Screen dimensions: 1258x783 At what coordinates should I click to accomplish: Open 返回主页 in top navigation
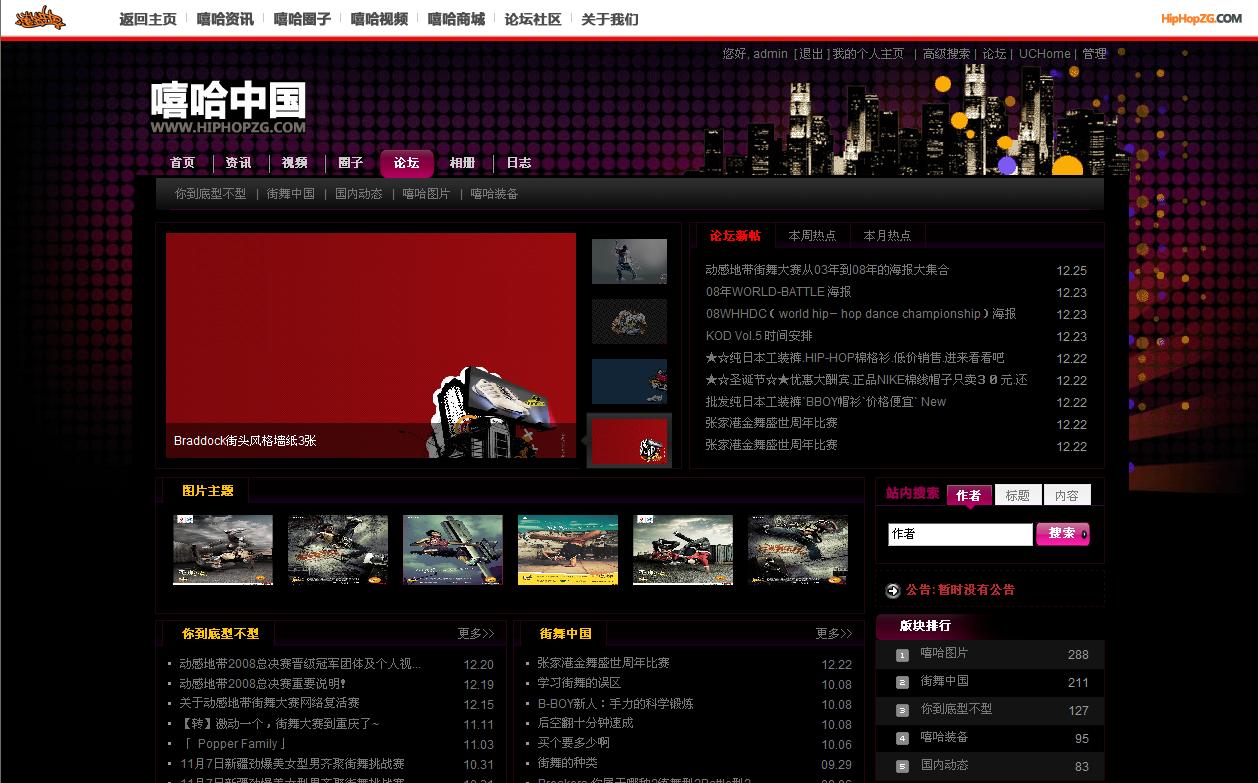click(148, 19)
